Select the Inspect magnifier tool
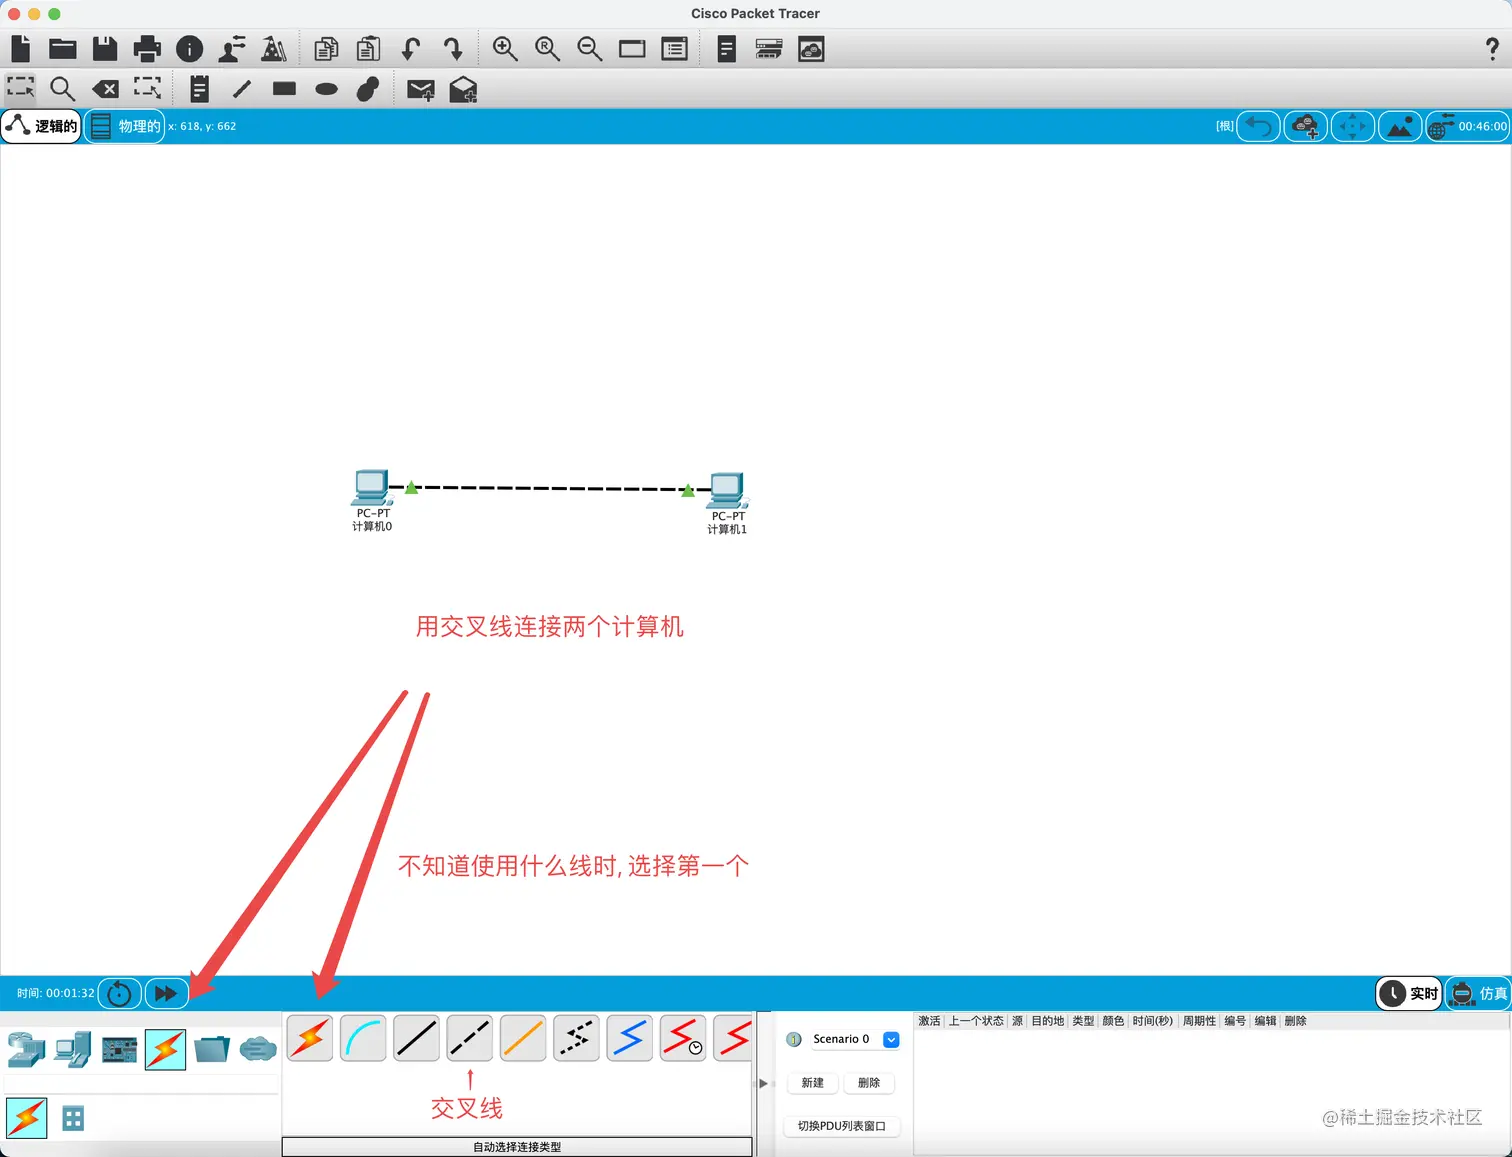 click(x=62, y=89)
